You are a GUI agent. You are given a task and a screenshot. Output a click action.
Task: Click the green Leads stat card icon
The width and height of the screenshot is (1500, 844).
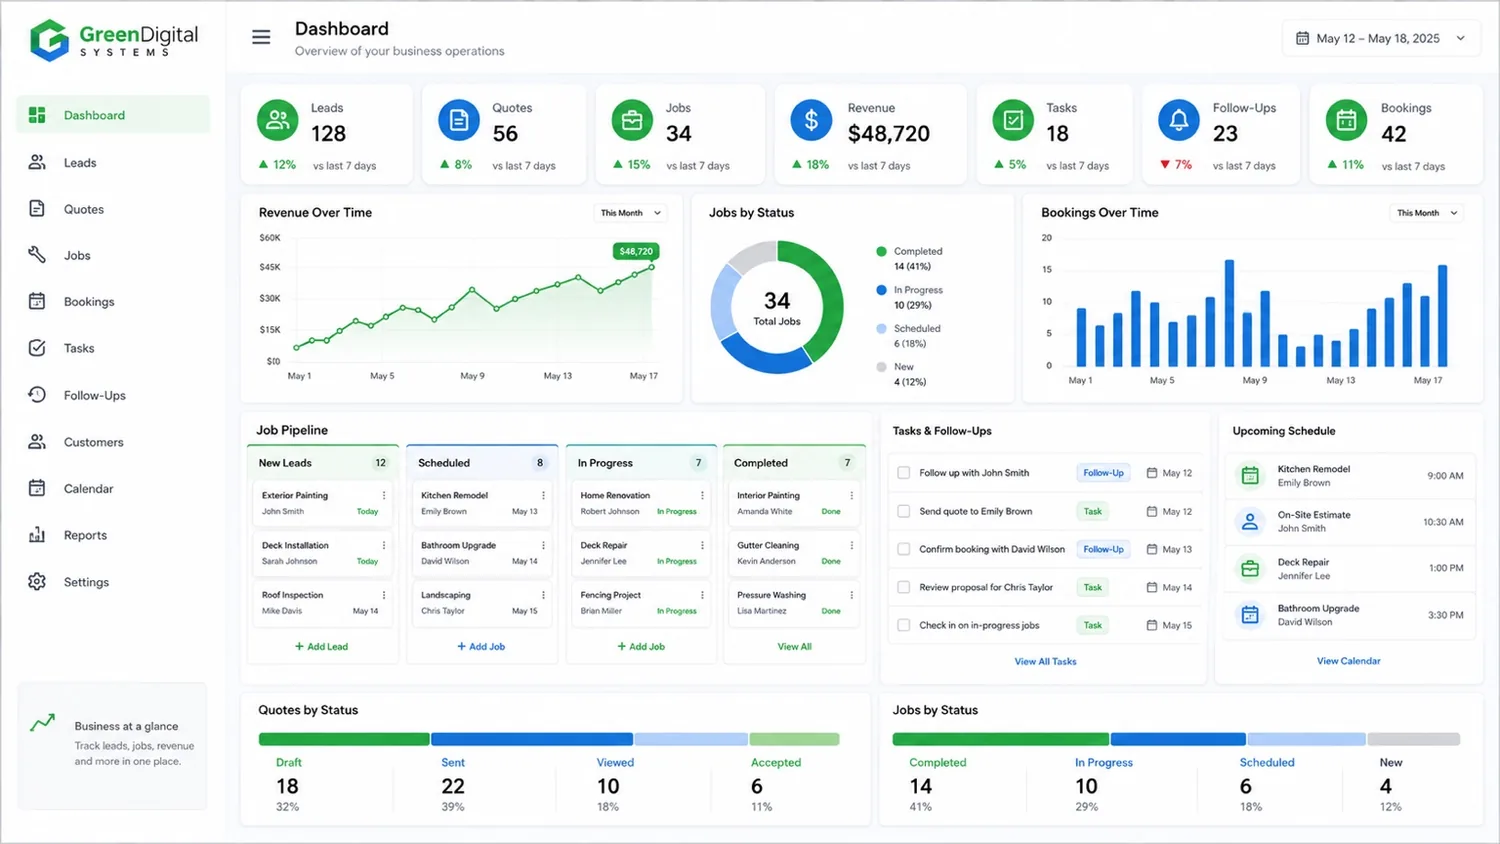(278, 121)
